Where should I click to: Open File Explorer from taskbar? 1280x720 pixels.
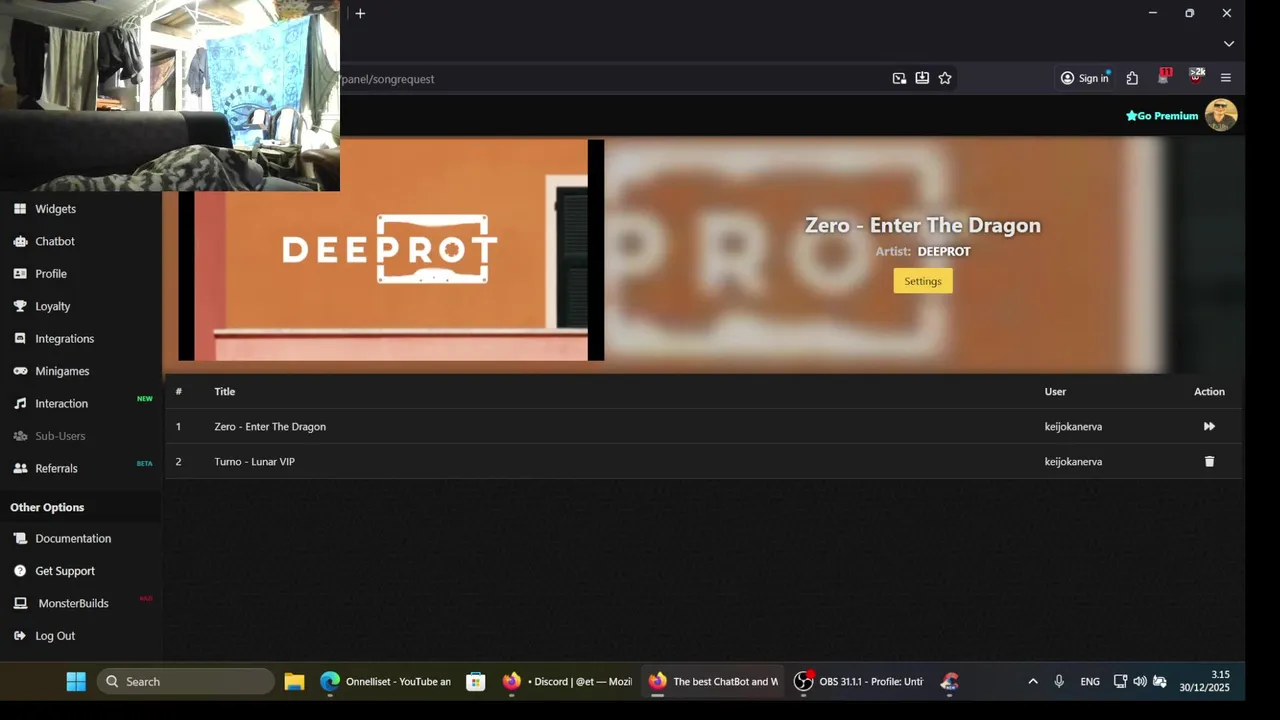click(x=294, y=681)
